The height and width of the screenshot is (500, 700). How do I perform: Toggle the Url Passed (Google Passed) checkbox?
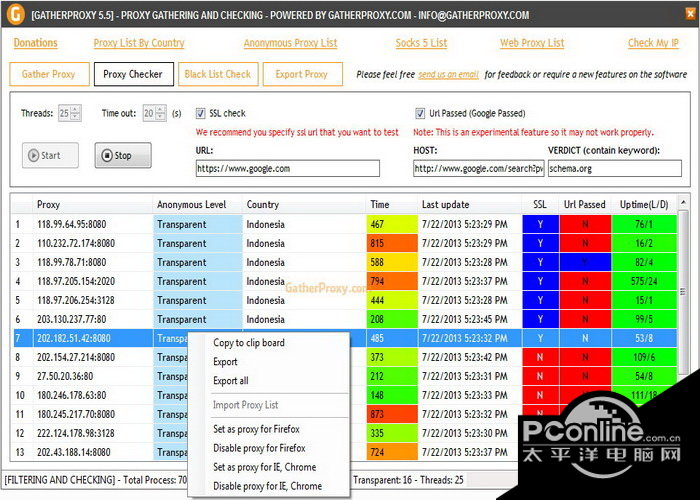[x=420, y=113]
